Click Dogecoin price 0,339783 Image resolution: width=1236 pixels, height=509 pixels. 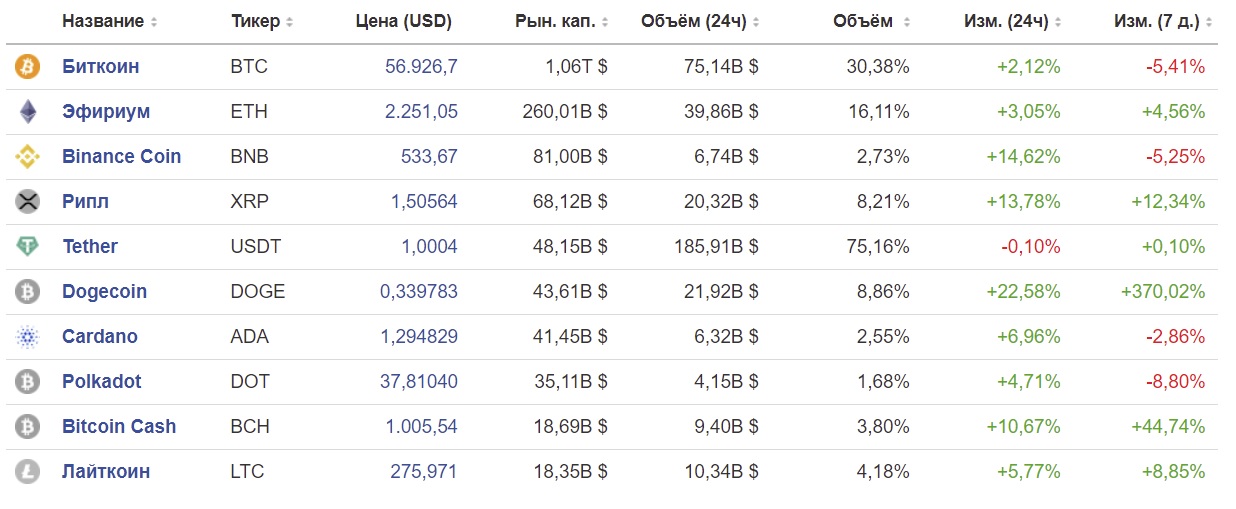pyautogui.click(x=419, y=292)
